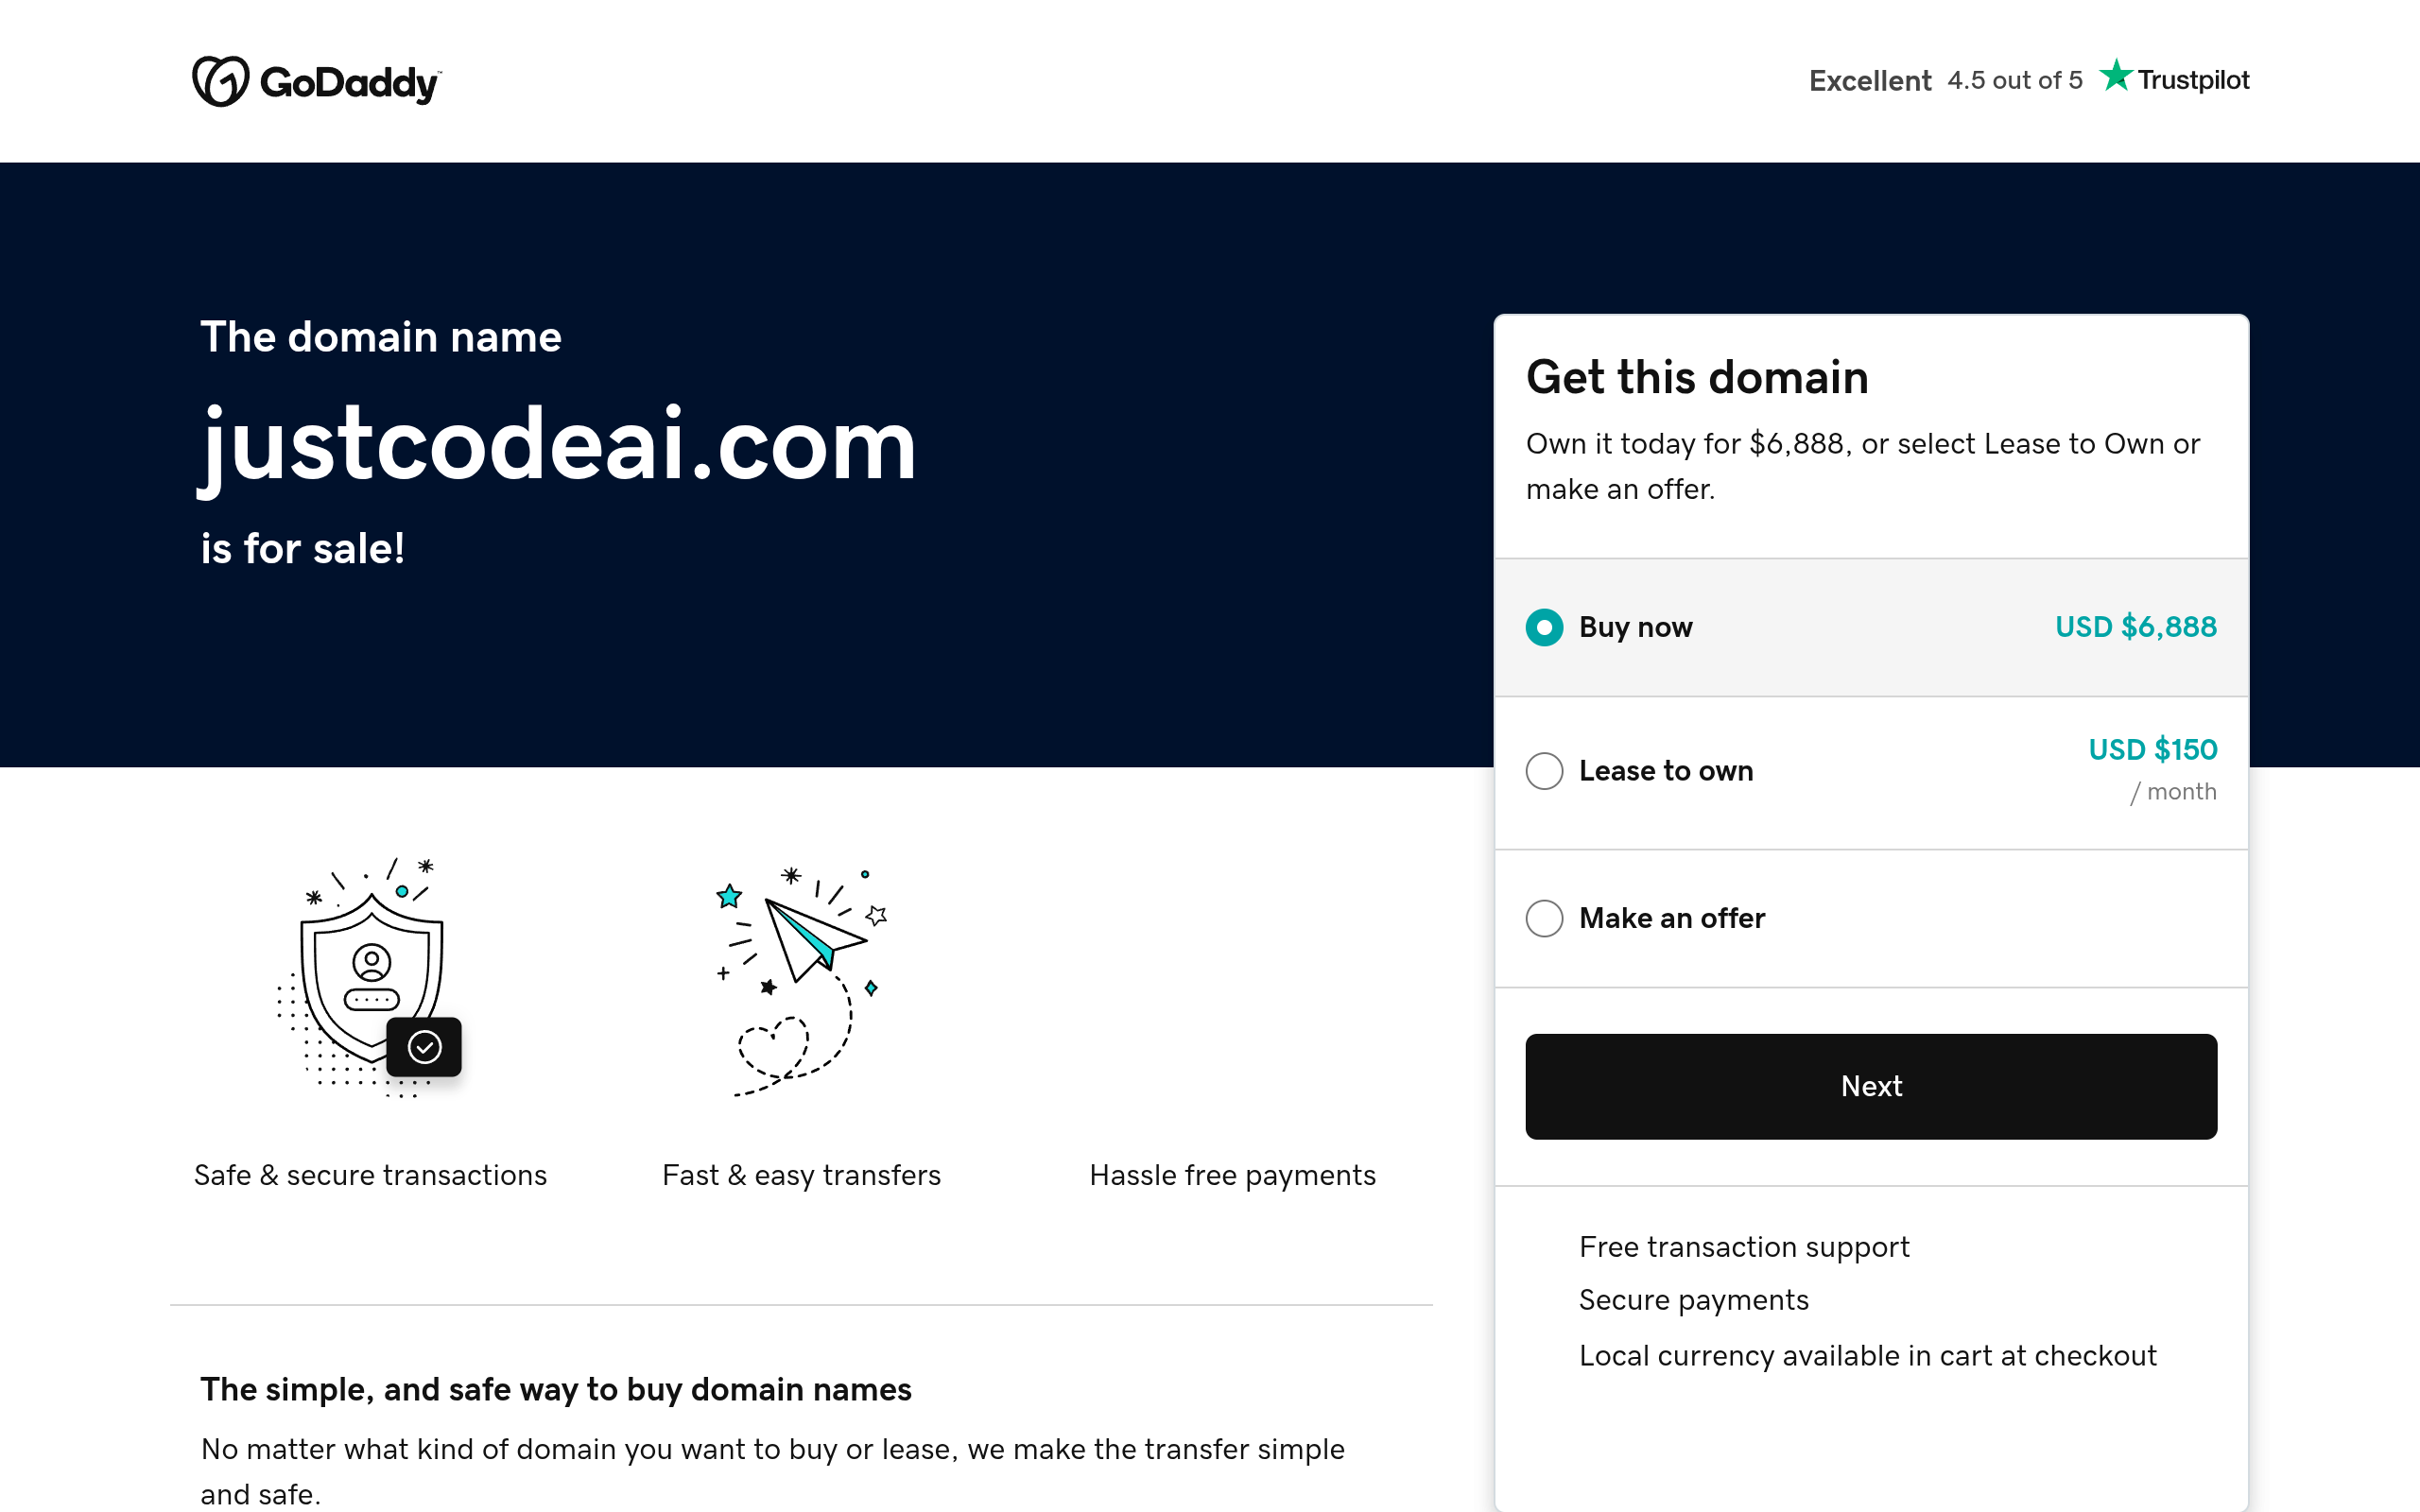
Task: Click the GoDaddy logo icon
Action: (x=220, y=81)
